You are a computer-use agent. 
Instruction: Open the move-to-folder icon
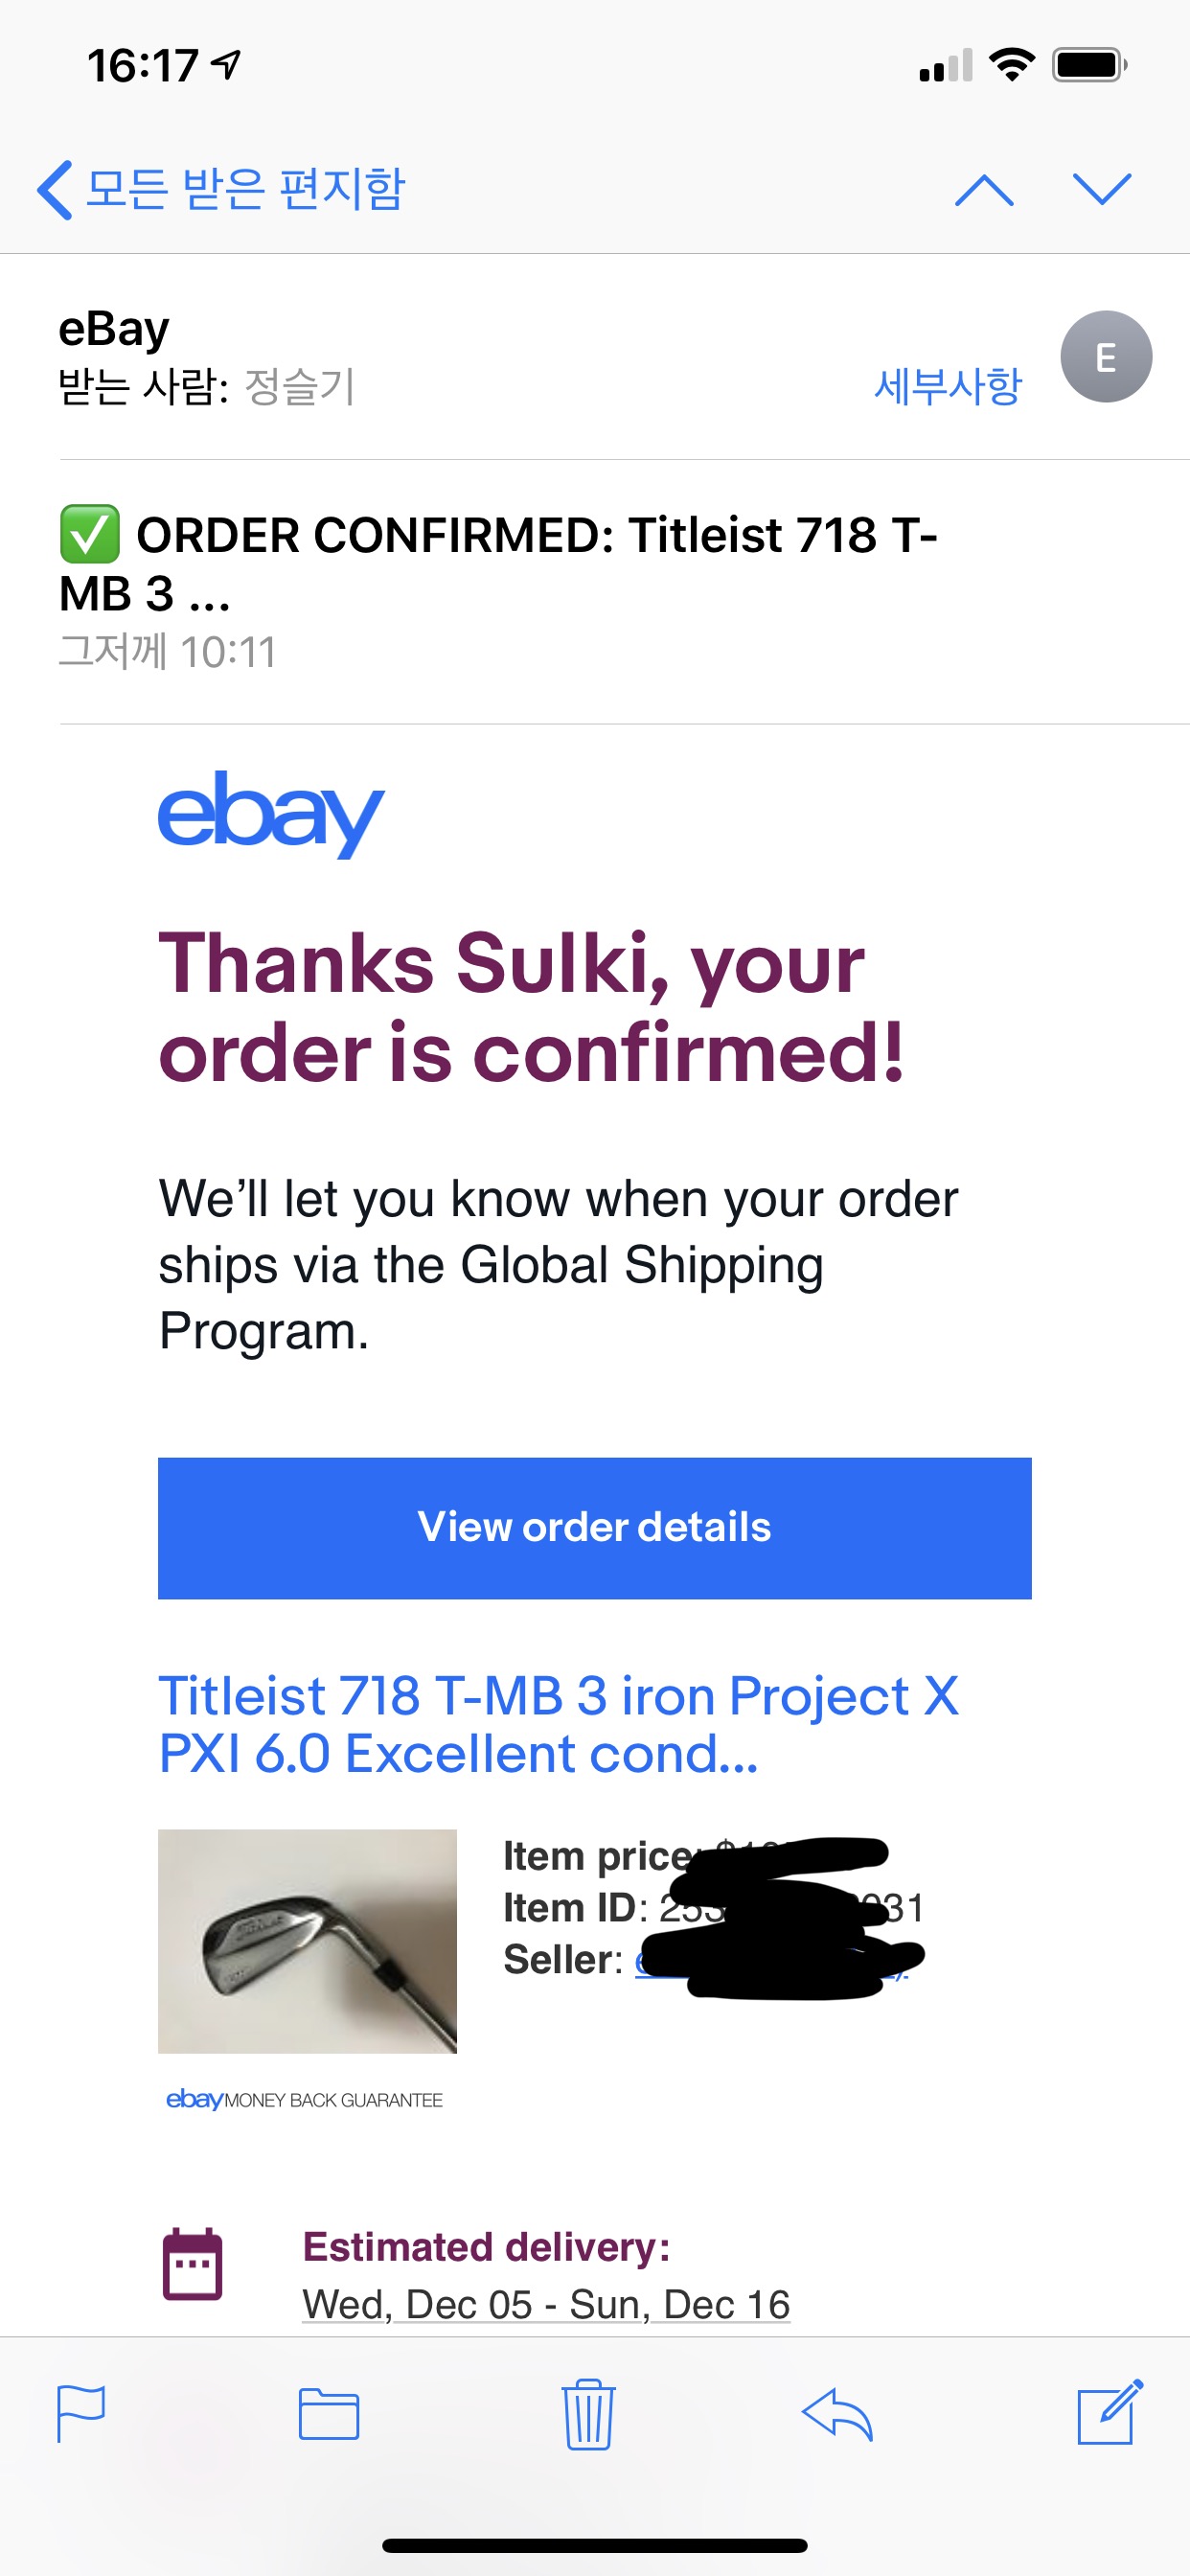(329, 2413)
